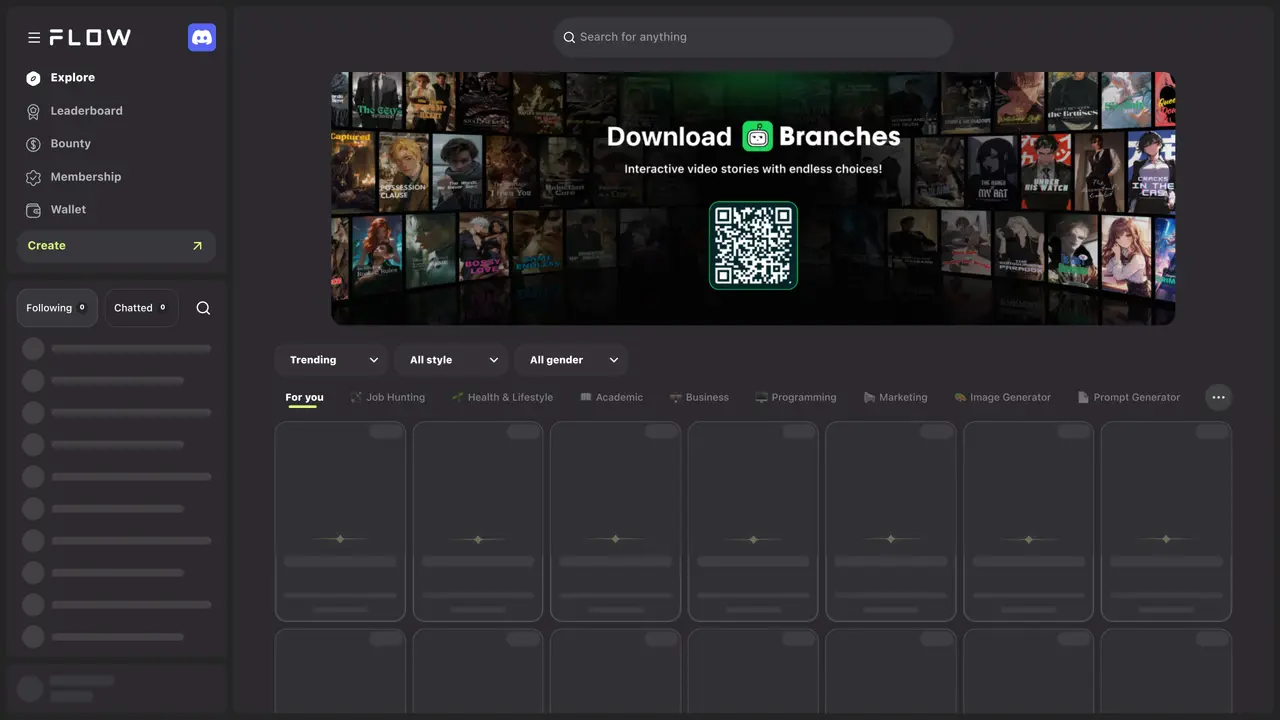Open the All gender dropdown
This screenshot has width=1280, height=720.
point(571,360)
